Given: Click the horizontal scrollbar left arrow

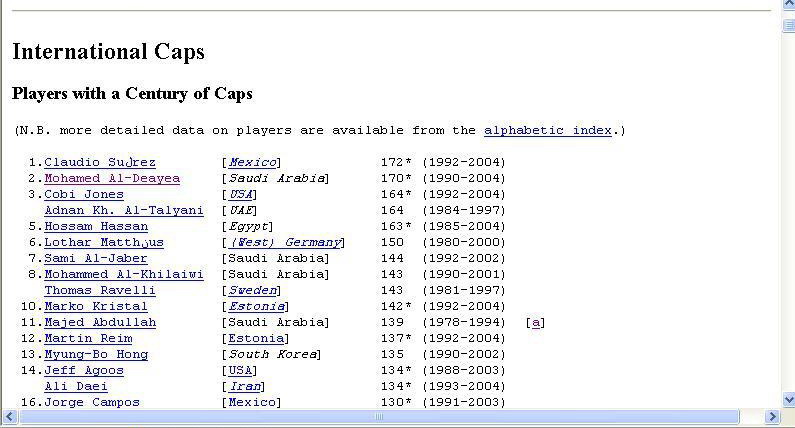Looking at the screenshot, I should pos(10,417).
